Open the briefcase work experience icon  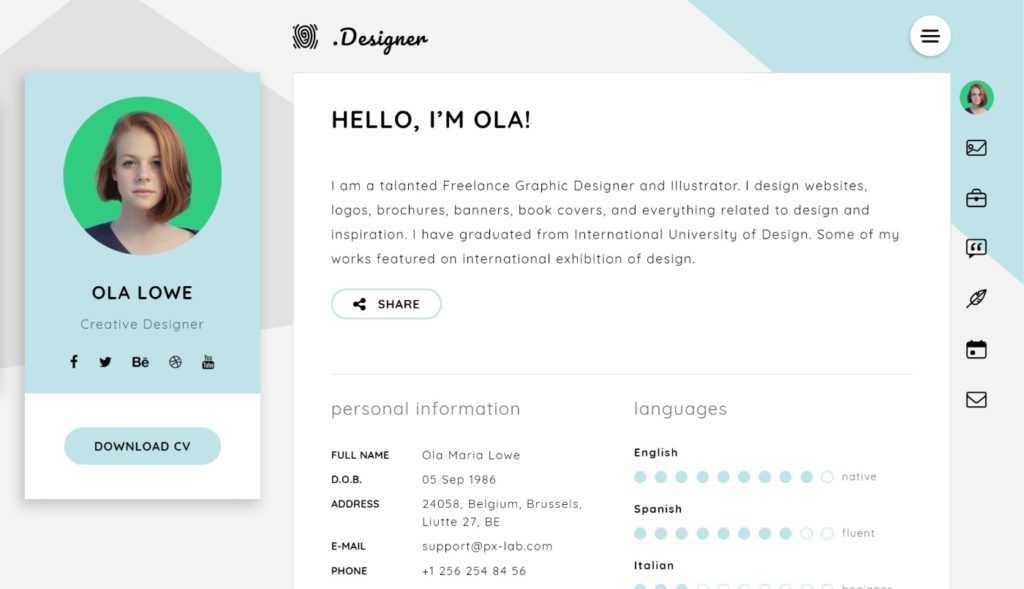[x=976, y=199]
